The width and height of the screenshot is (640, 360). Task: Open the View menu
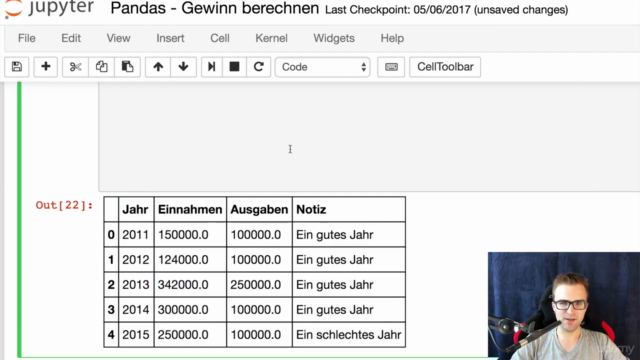coord(118,38)
